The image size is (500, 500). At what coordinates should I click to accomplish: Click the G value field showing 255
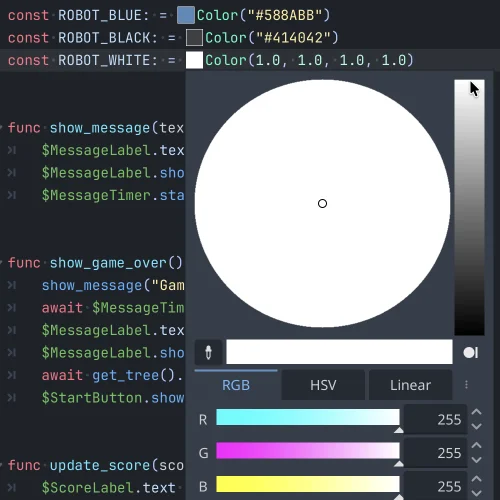point(435,453)
